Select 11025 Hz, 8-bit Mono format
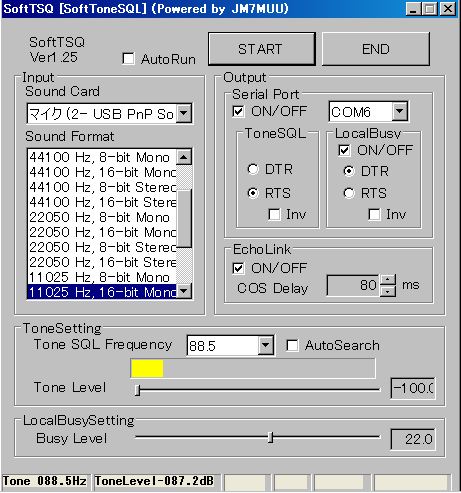The width and height of the screenshot is (461, 493). pyautogui.click(x=102, y=277)
